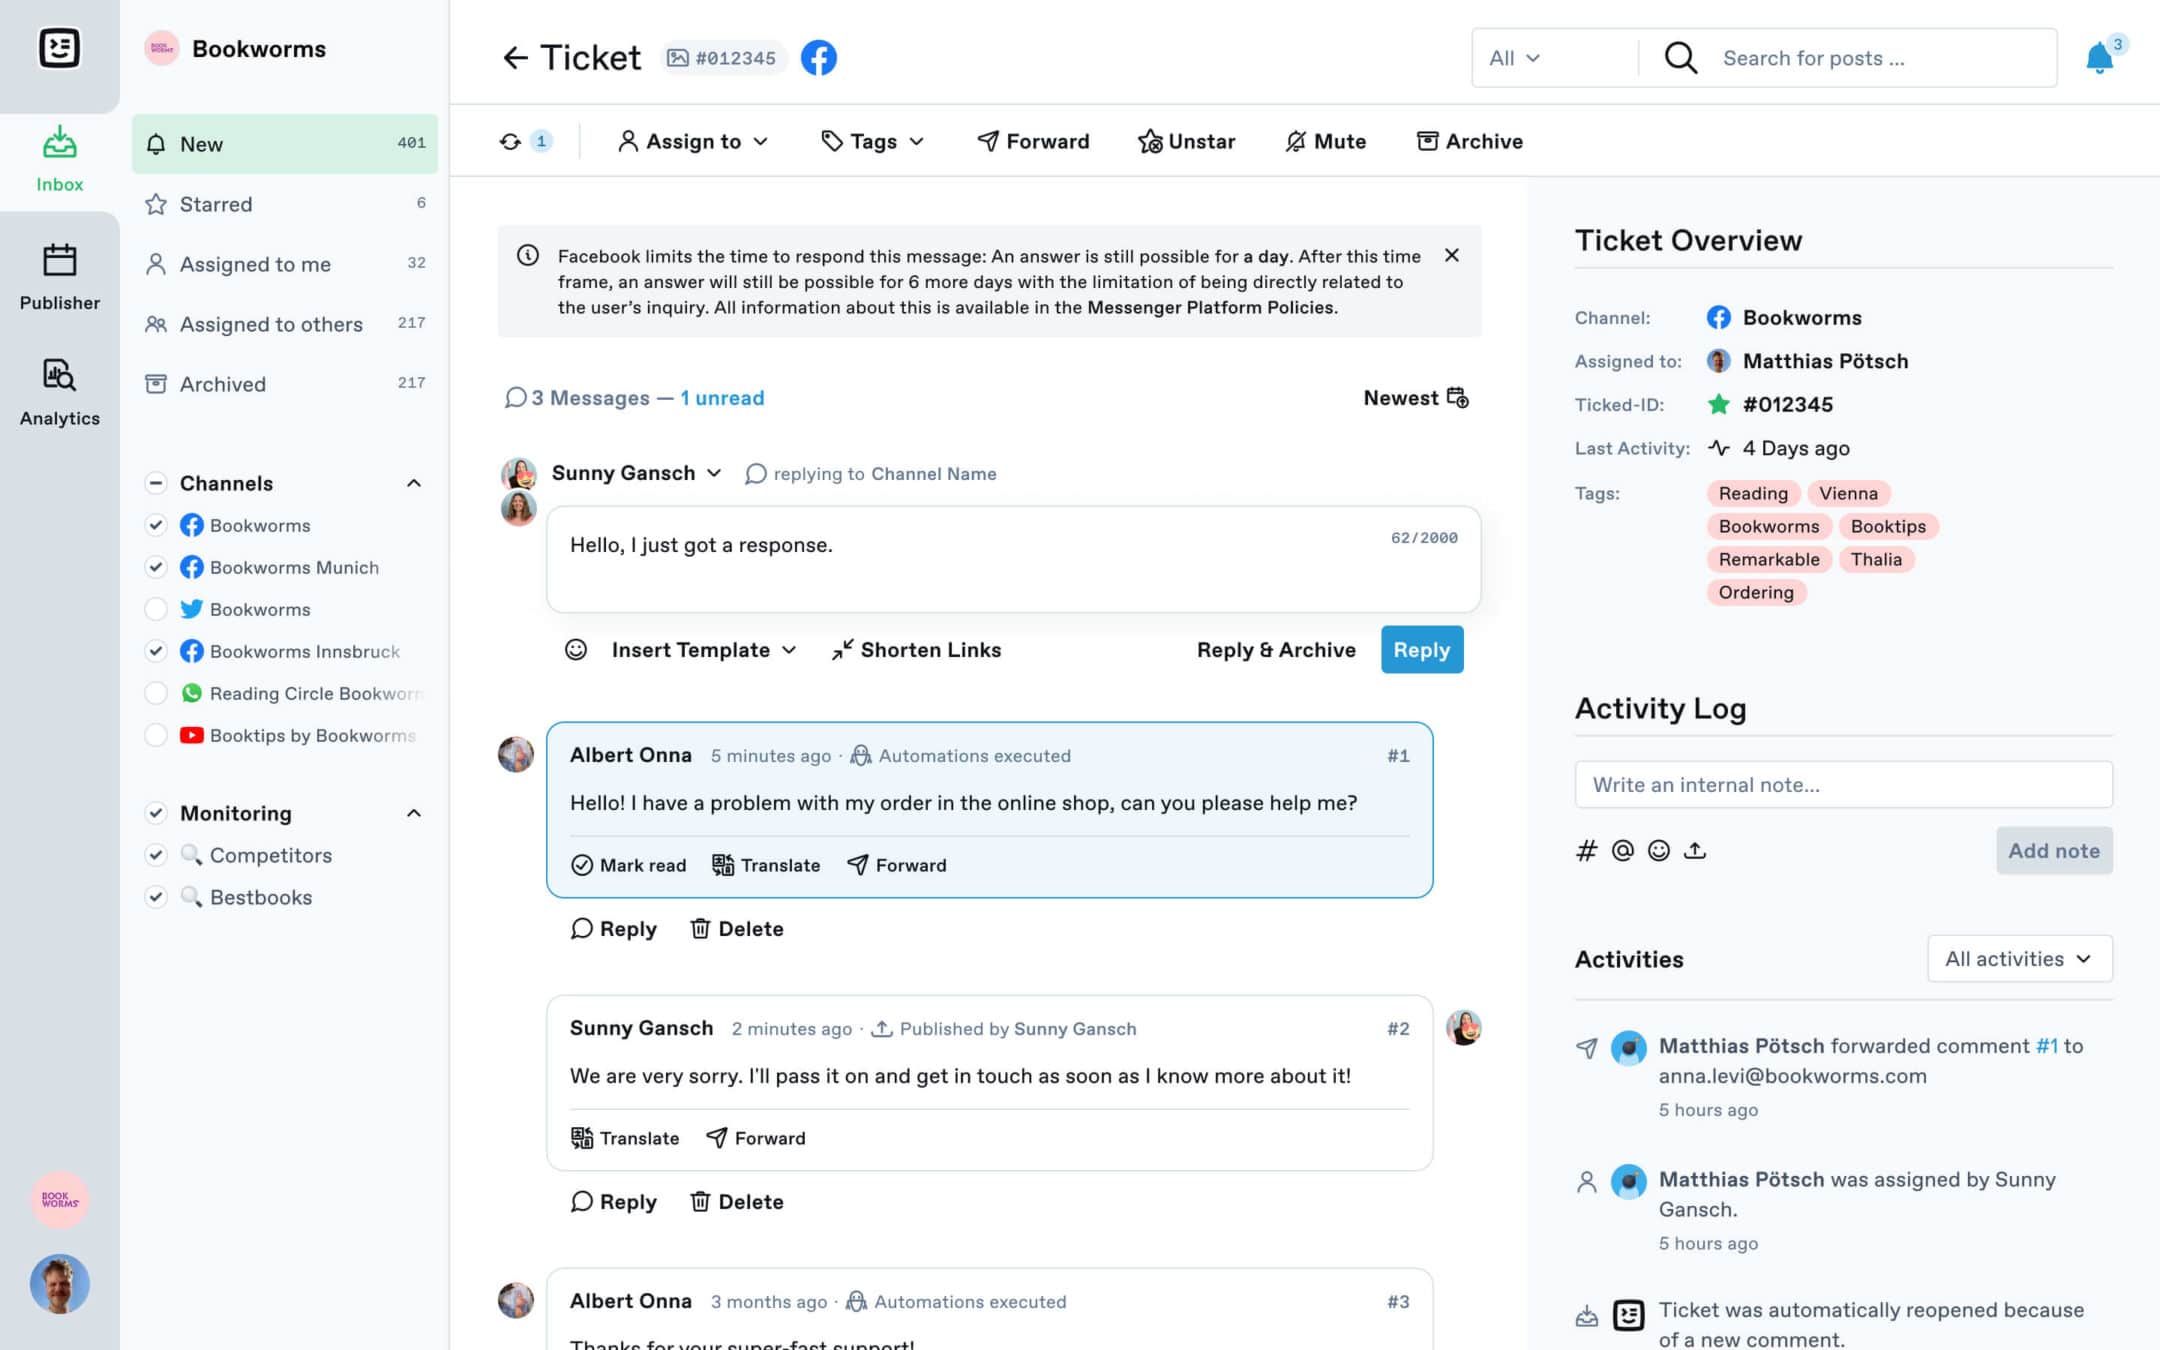2160x1350 pixels.
Task: Click Shorten Links in reply composer
Action: click(916, 650)
